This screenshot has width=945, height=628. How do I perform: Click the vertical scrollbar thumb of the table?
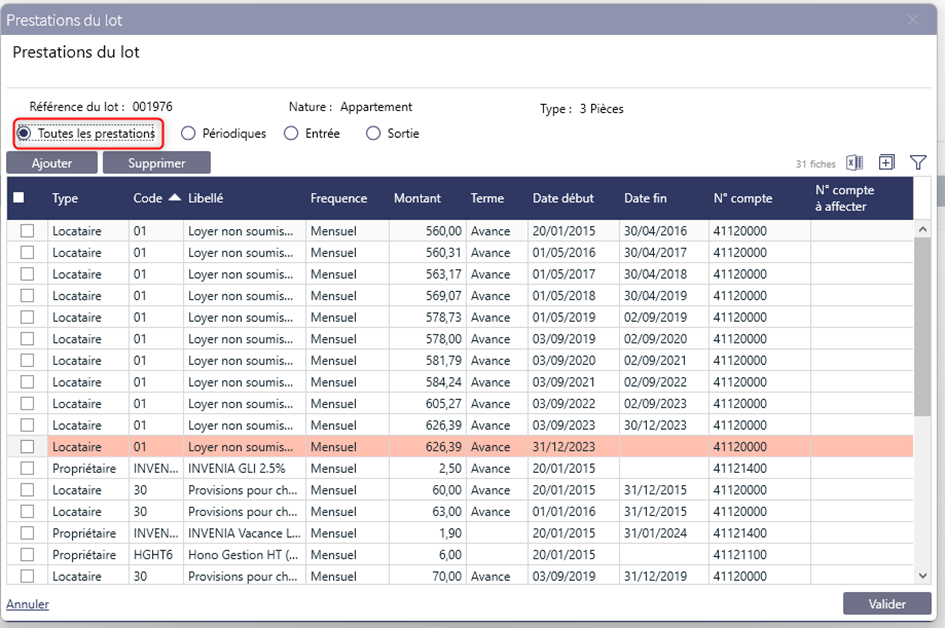pyautogui.click(x=922, y=327)
